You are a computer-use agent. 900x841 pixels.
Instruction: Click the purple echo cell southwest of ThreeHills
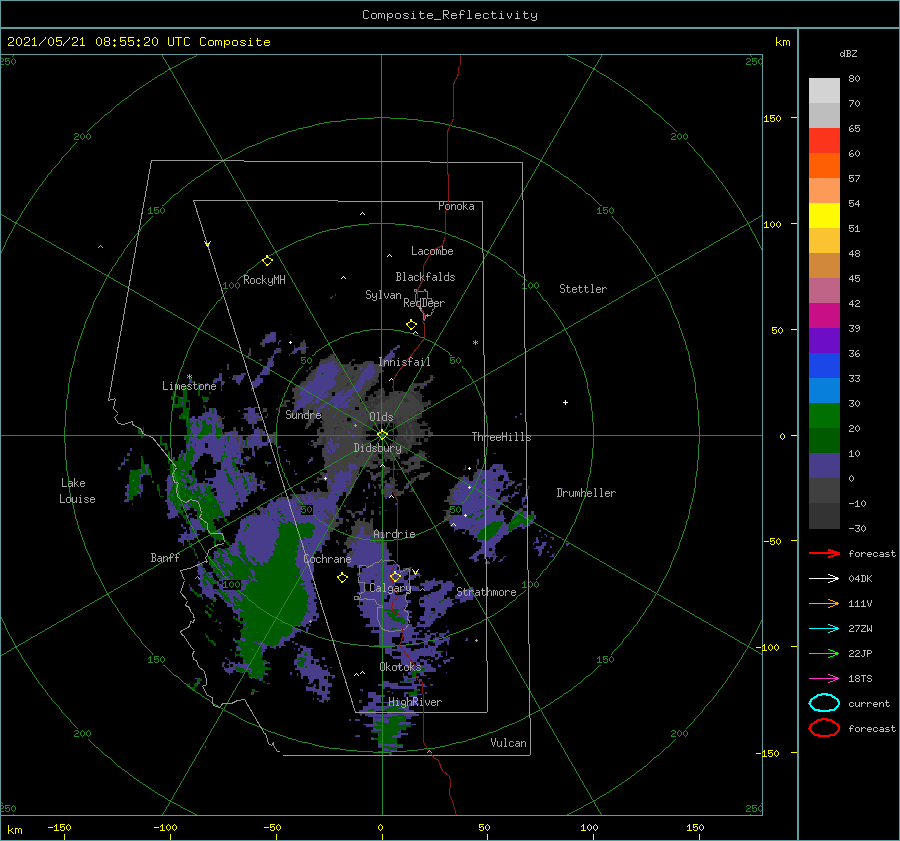pos(487,511)
